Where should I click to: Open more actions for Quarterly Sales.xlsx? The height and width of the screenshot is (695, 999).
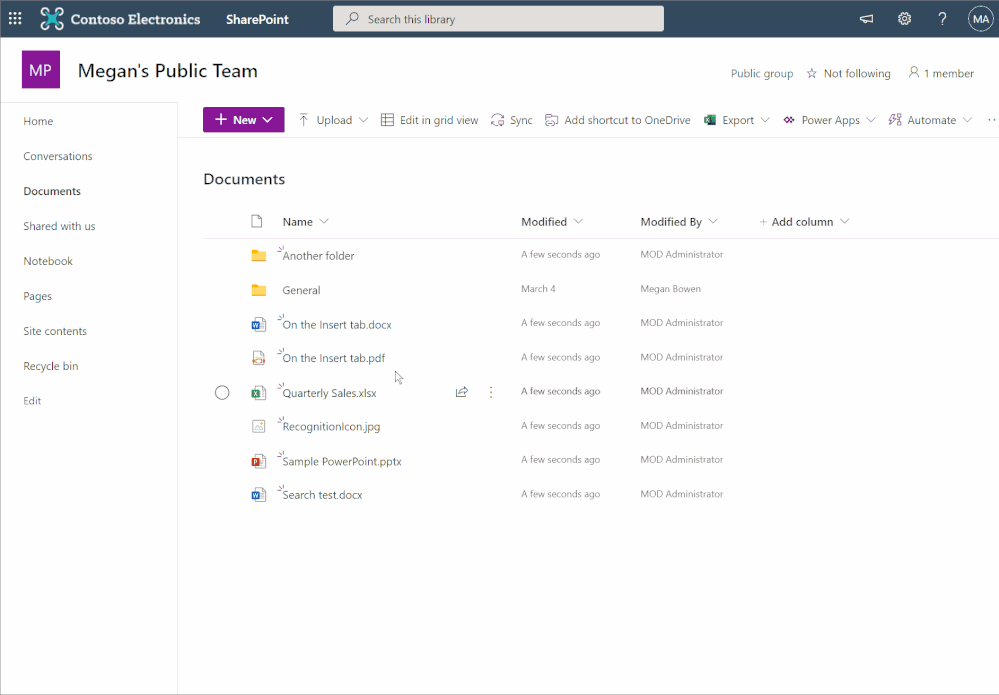tap(491, 392)
